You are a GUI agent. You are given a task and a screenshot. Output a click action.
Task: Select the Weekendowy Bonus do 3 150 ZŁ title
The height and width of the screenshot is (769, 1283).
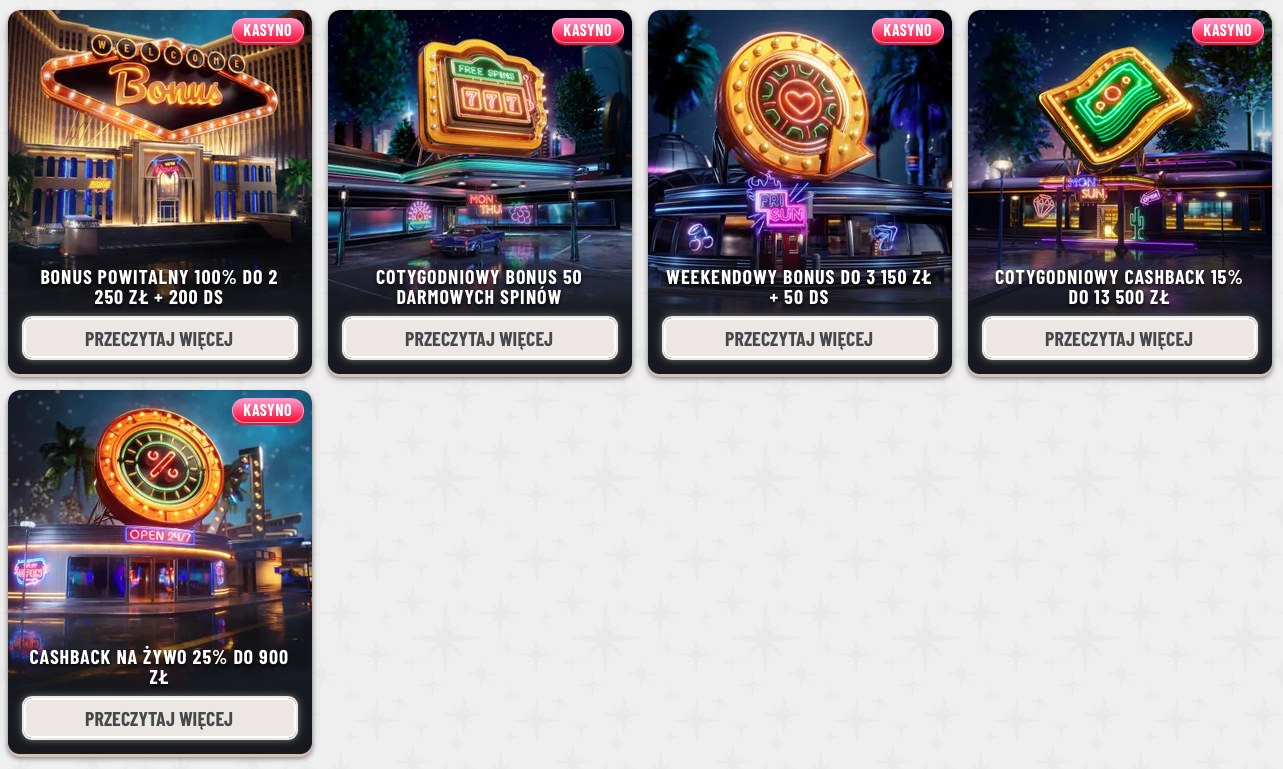click(x=800, y=287)
